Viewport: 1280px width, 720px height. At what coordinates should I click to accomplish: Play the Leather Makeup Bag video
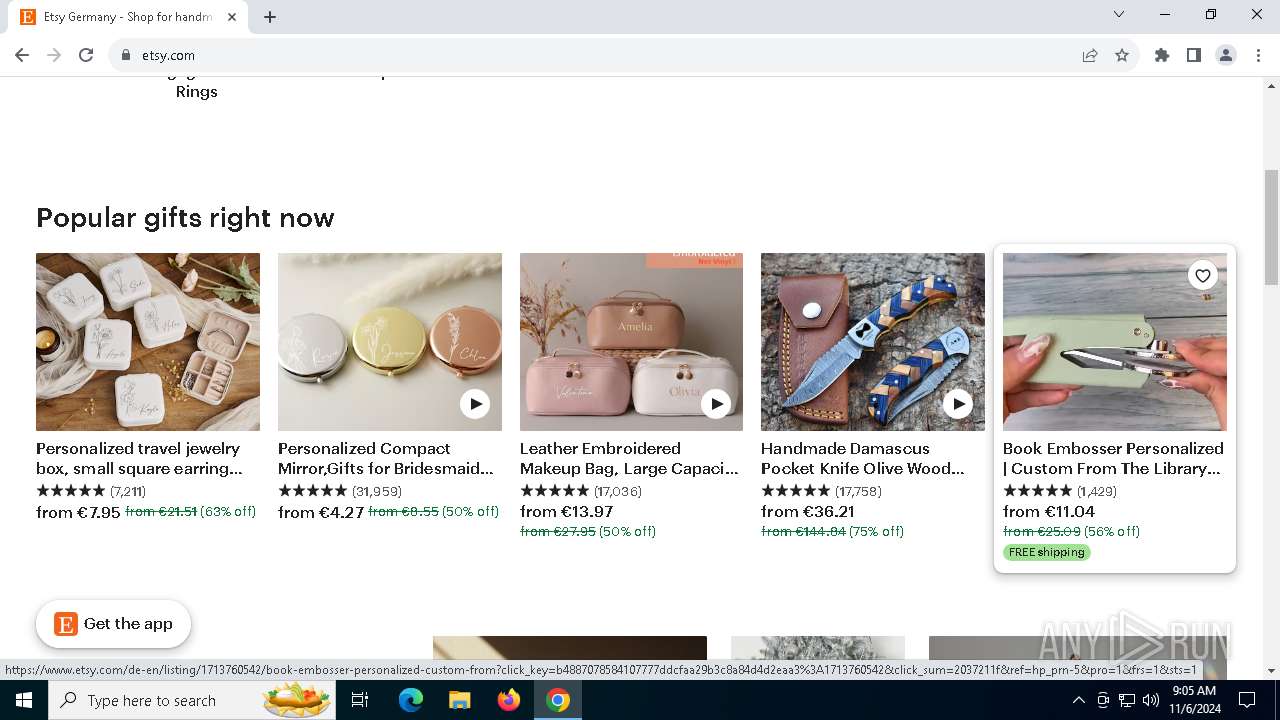click(716, 404)
